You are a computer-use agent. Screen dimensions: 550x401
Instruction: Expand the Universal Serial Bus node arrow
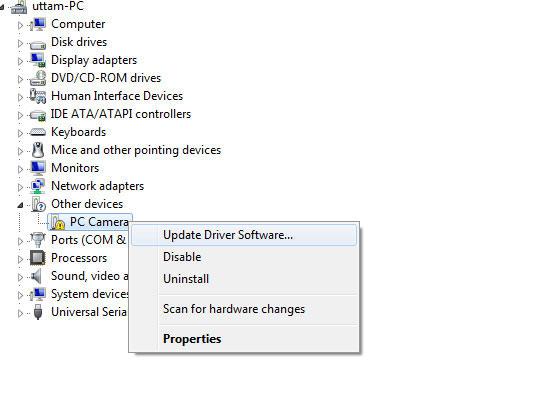coord(20,313)
